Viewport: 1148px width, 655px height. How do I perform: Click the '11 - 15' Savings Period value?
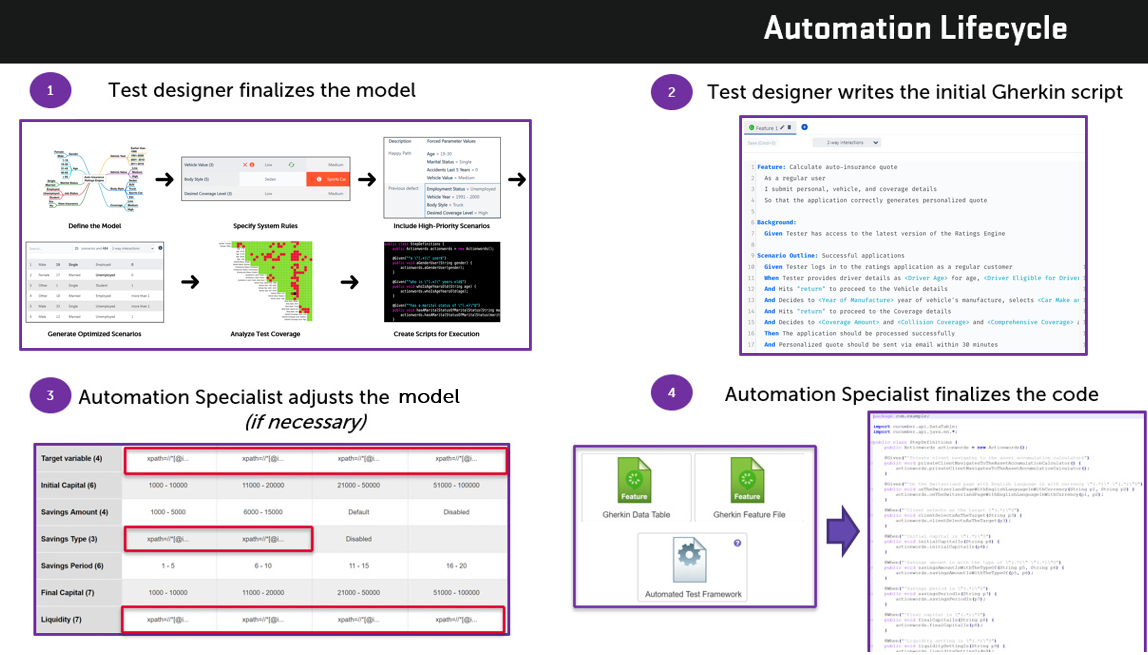point(359,566)
